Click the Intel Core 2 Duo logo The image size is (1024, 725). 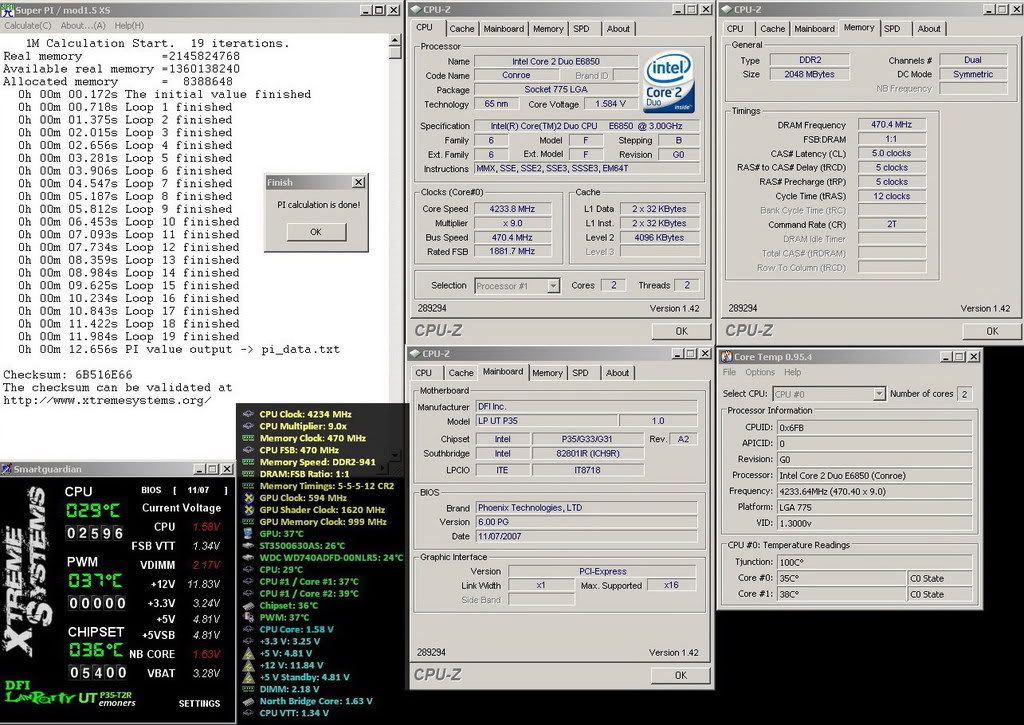point(669,84)
